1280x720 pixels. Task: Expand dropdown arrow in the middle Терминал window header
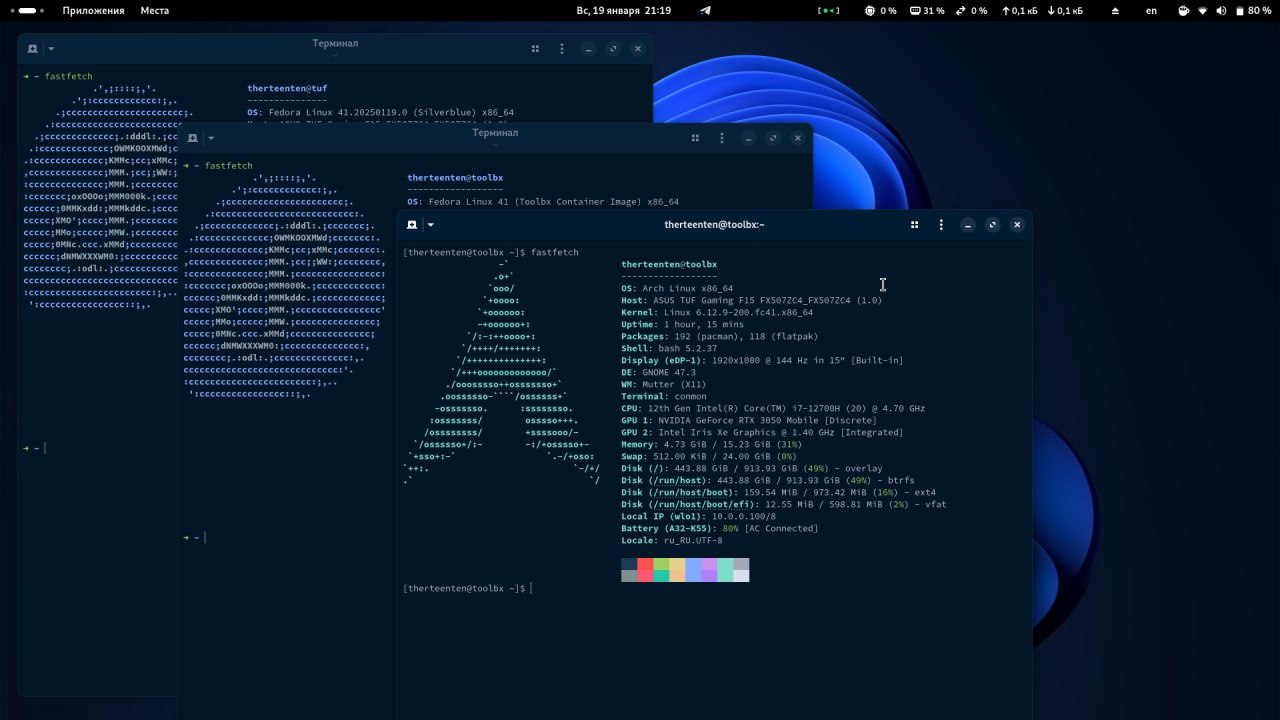[211, 138]
